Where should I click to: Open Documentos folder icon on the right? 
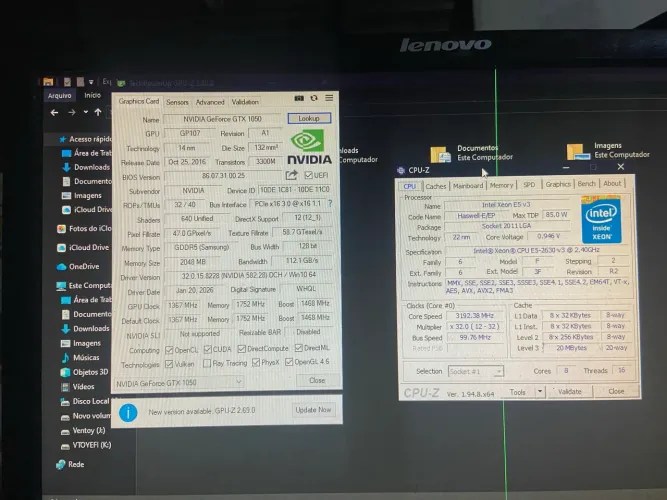[440, 154]
